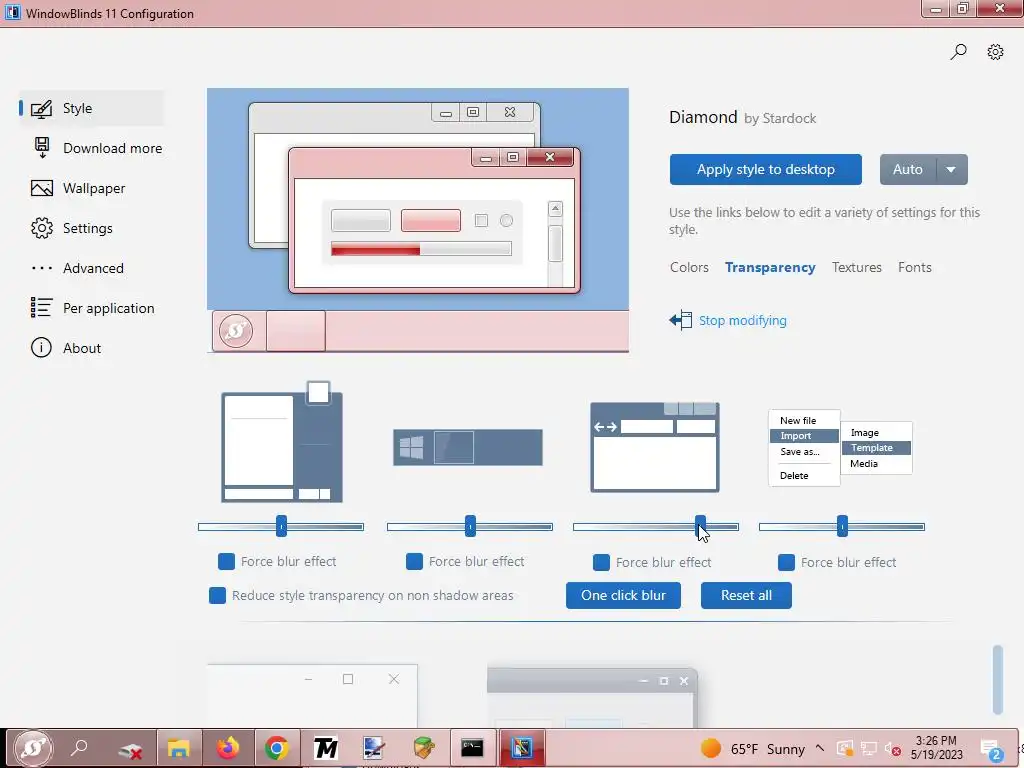The height and width of the screenshot is (768, 1024).
Task: Click the taskbar transparency illustration
Action: pyautogui.click(x=468, y=447)
